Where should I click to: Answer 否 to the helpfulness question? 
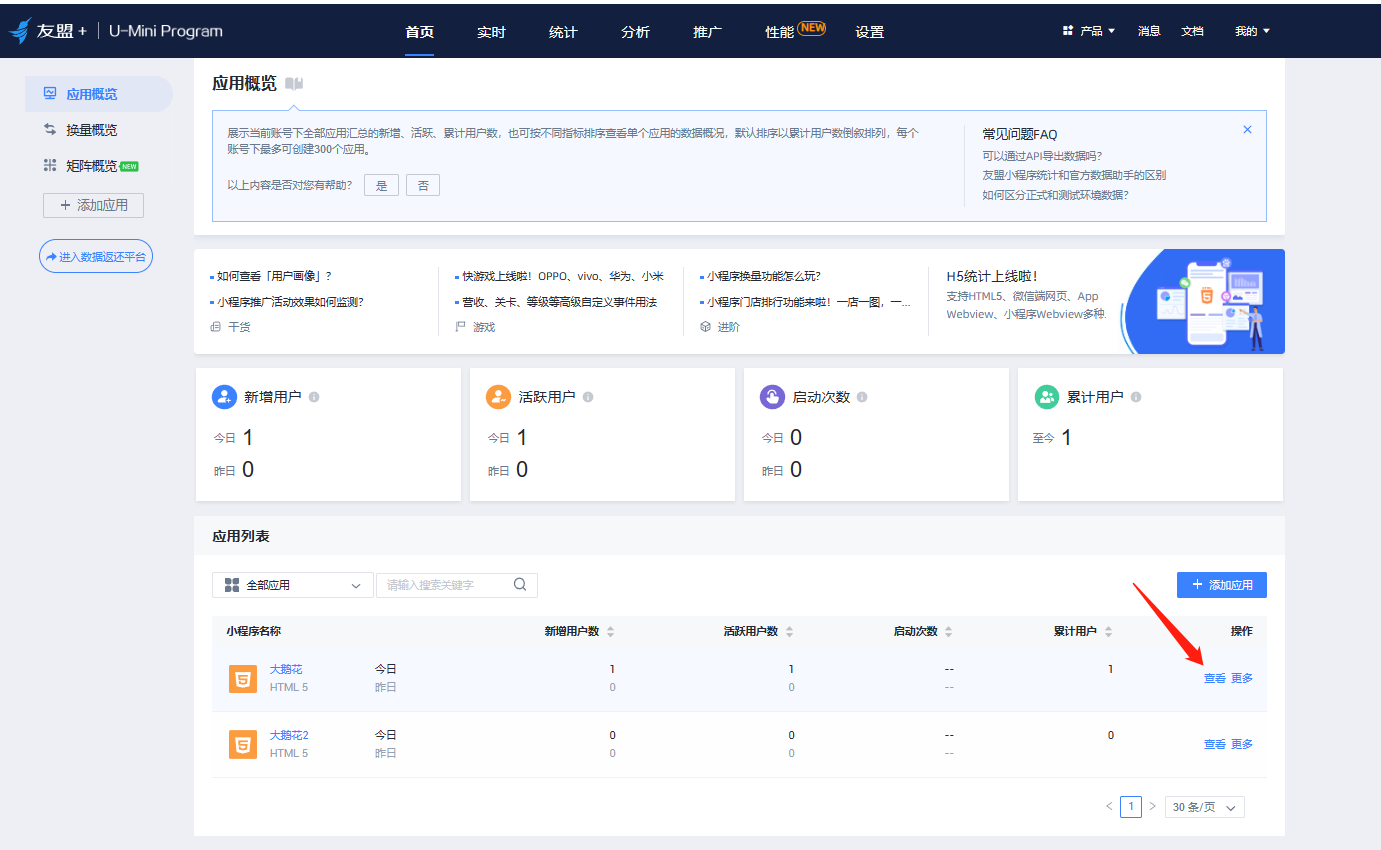423,185
